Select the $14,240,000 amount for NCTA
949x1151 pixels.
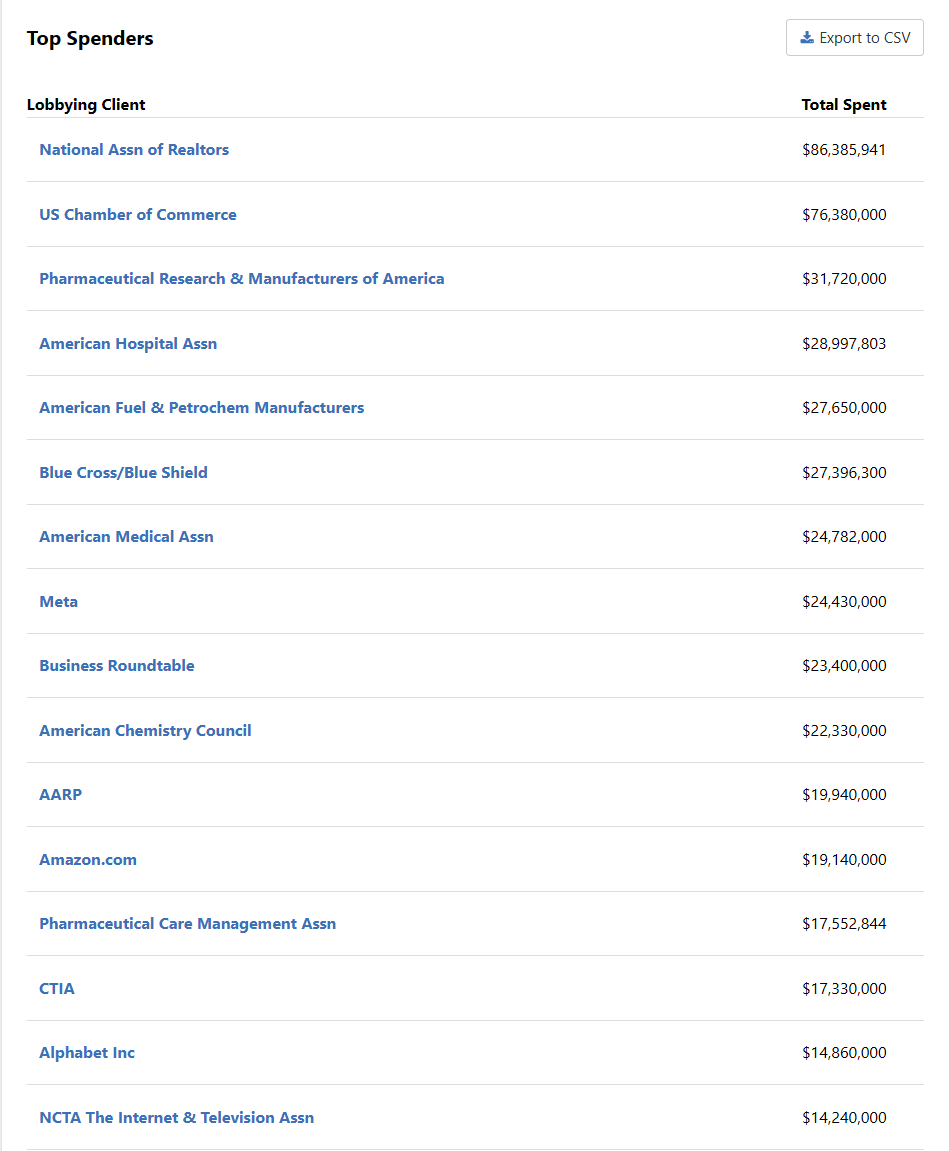(x=844, y=1117)
